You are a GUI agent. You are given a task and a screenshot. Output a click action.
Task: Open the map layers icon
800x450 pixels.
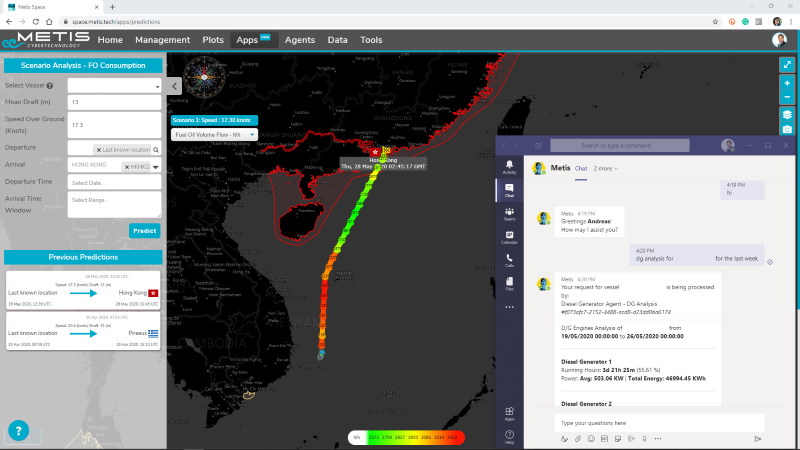pyautogui.click(x=787, y=114)
